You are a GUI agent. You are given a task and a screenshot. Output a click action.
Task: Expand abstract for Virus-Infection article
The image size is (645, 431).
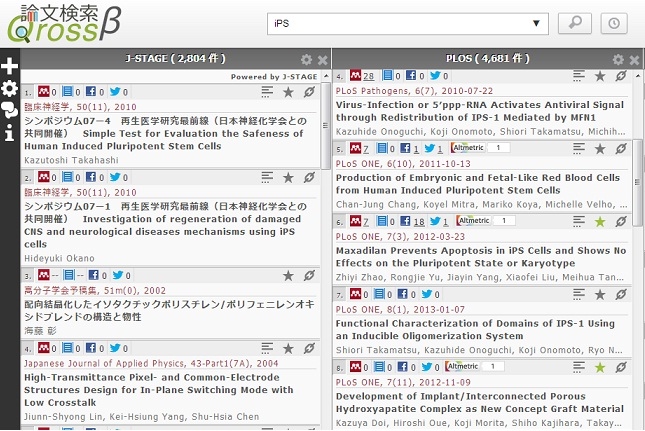[579, 76]
